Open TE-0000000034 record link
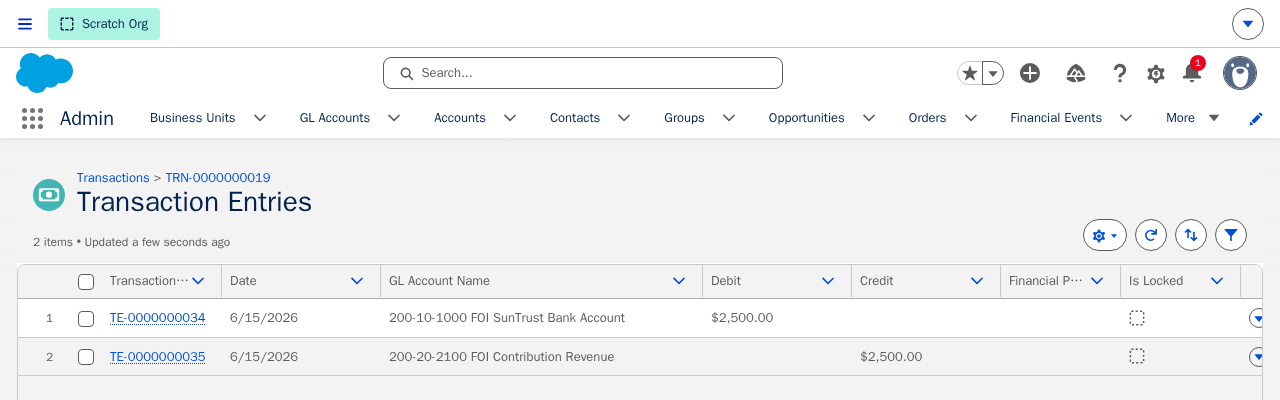1280x400 pixels. point(157,318)
